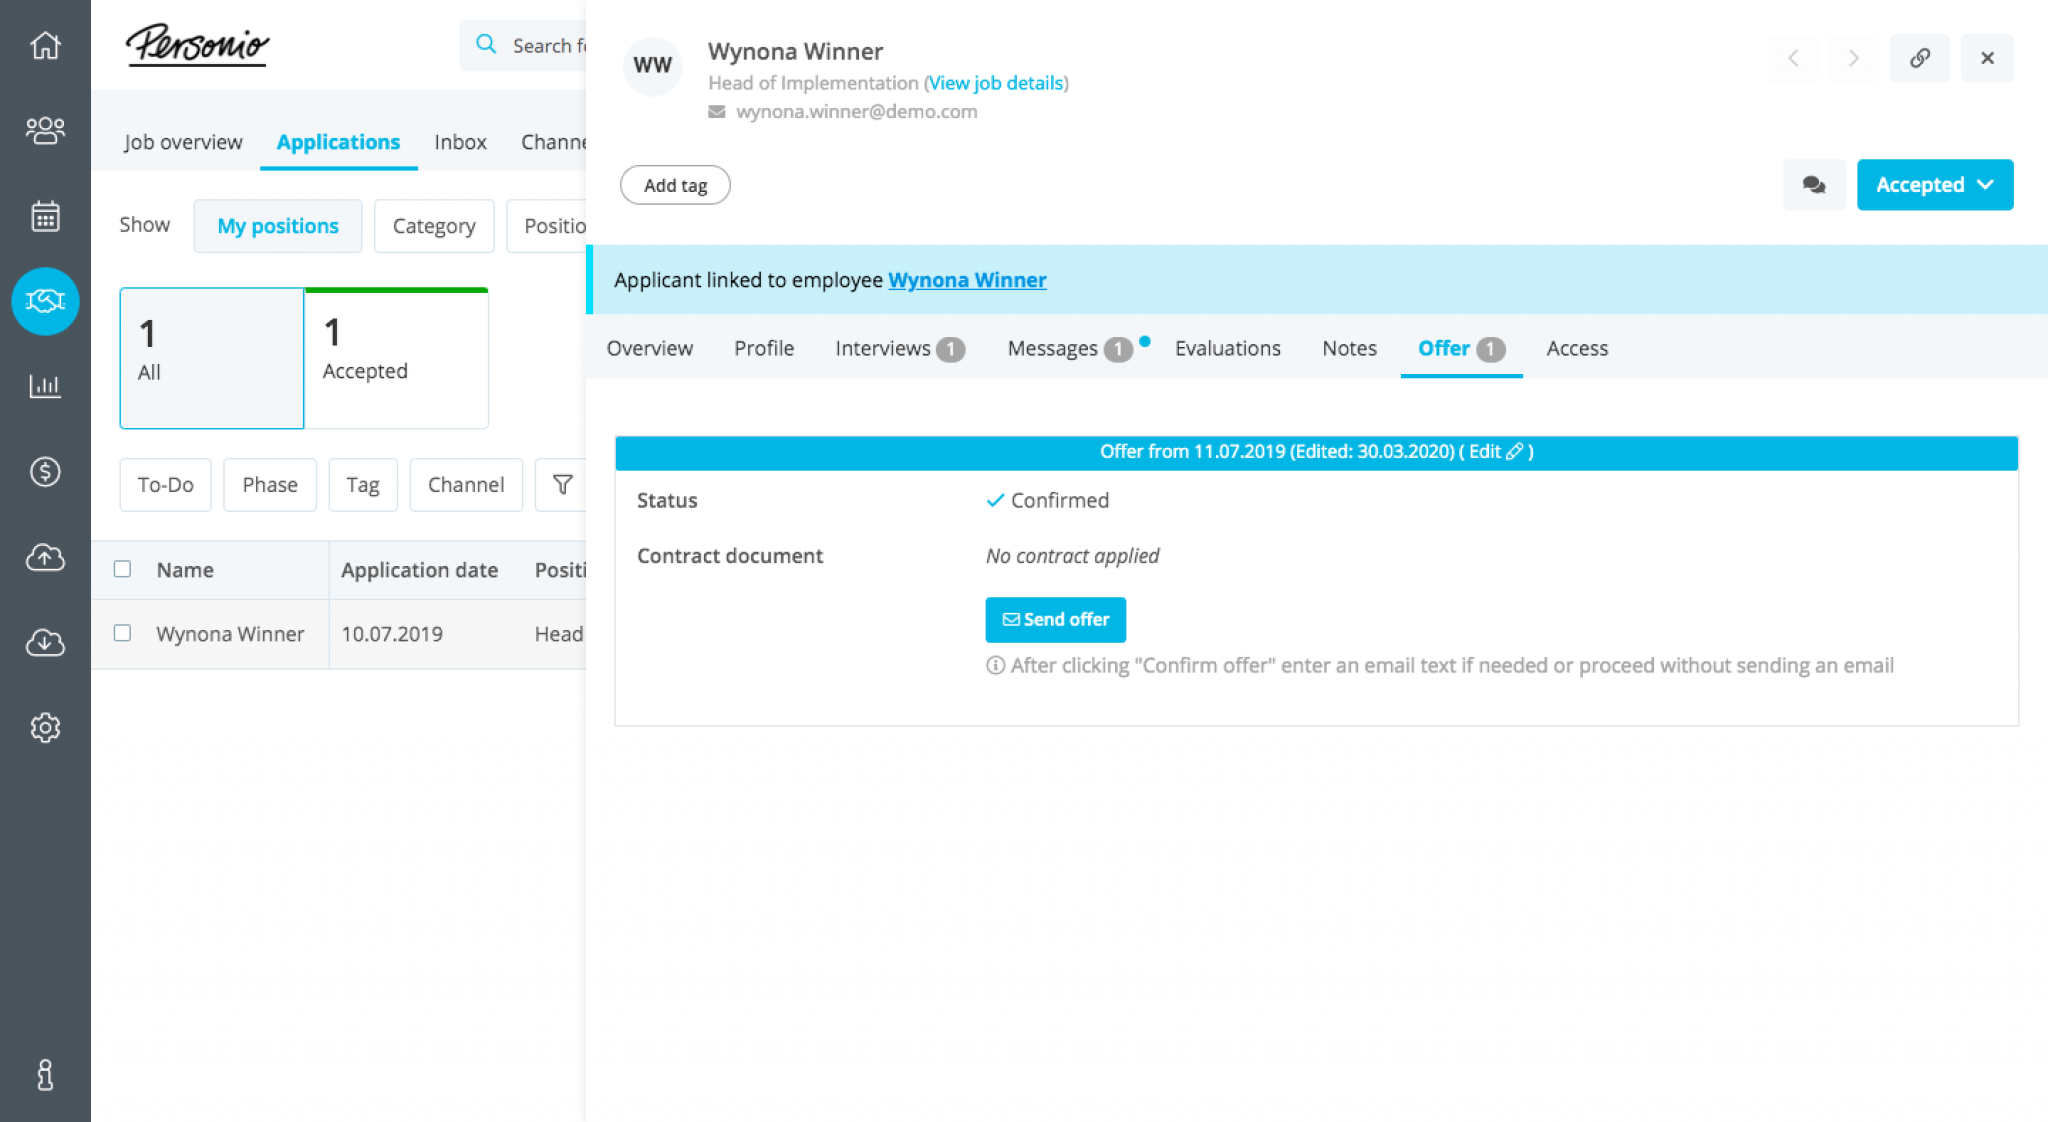Open the Accepted status dropdown
Screen dimensions: 2048x1122
(1934, 185)
